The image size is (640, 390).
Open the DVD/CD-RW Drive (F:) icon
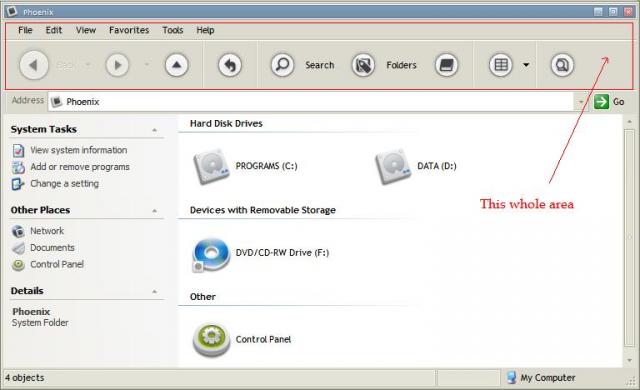pos(211,255)
